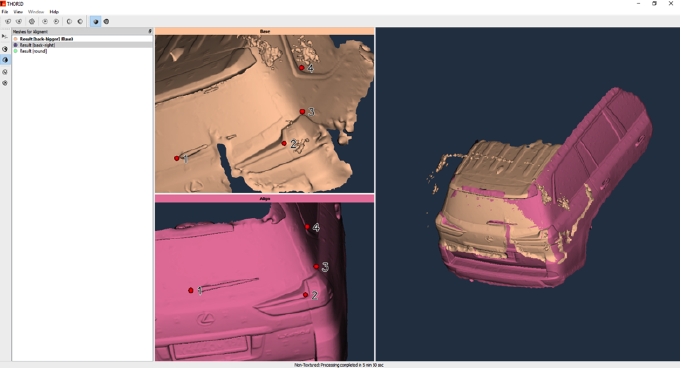Open the Help menu

pyautogui.click(x=54, y=12)
